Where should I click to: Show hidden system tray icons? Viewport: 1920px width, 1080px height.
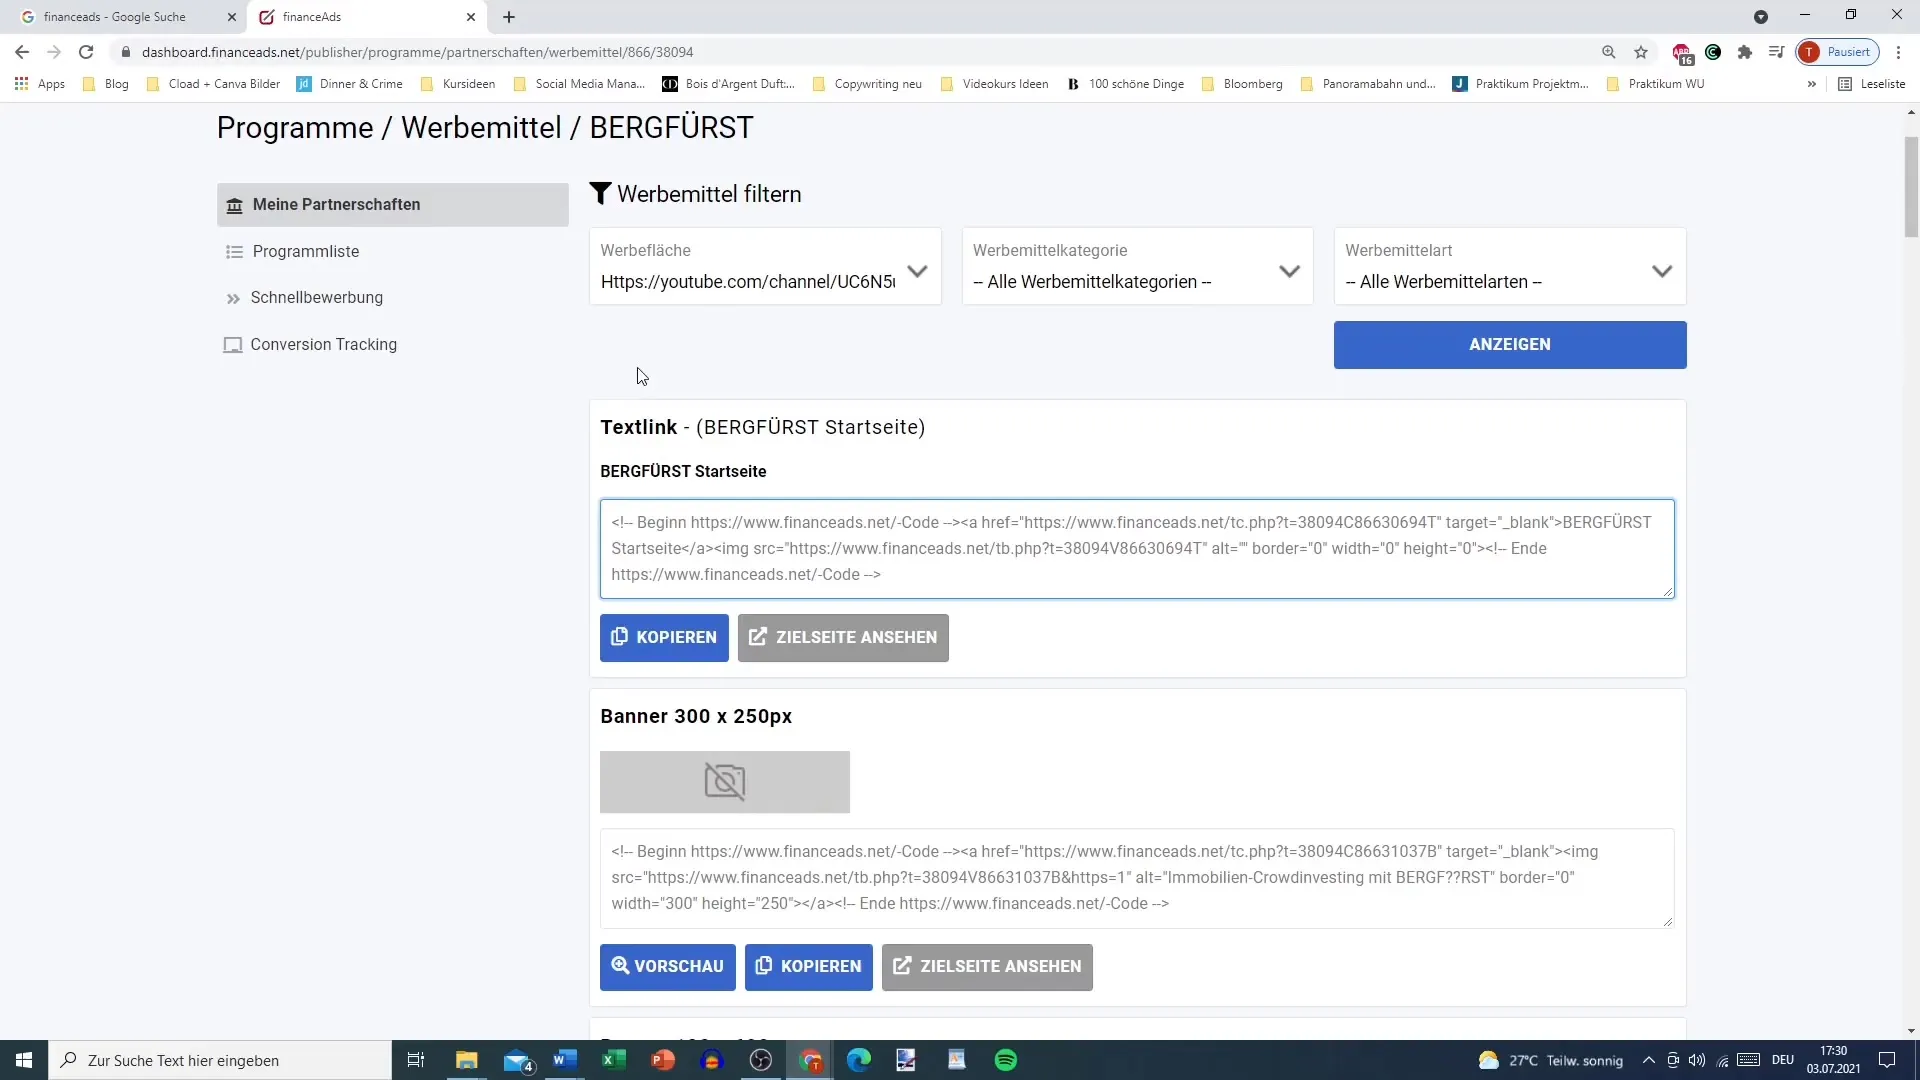coord(1649,1060)
